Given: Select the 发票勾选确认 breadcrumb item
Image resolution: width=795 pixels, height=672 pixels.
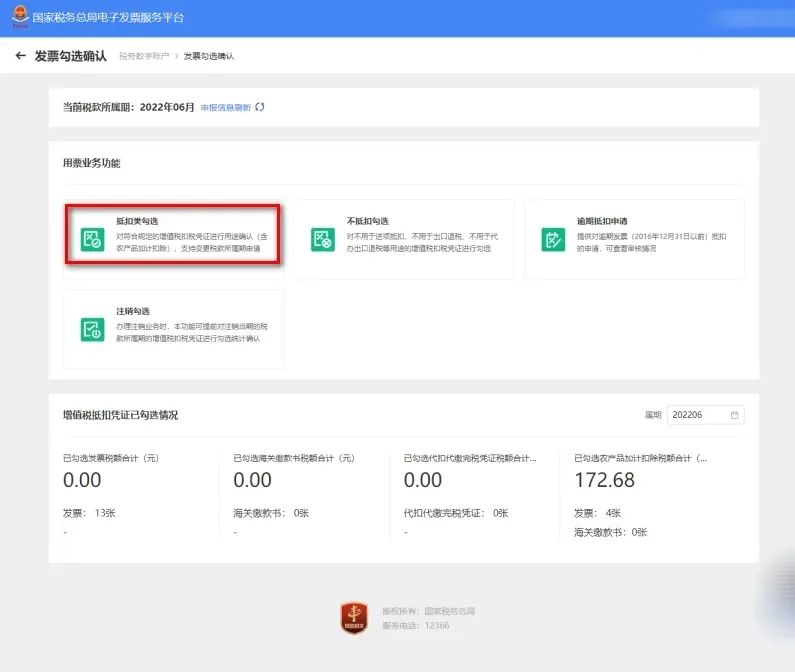Looking at the screenshot, I should (208, 56).
